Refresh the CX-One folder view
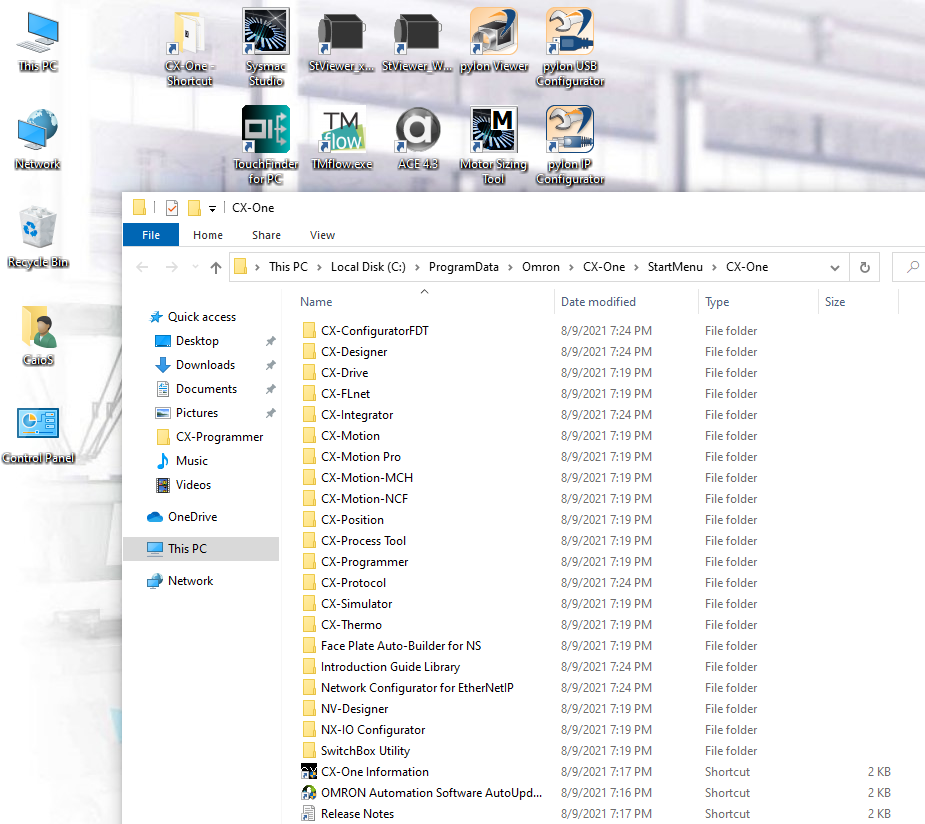The width and height of the screenshot is (925, 824). click(x=865, y=267)
